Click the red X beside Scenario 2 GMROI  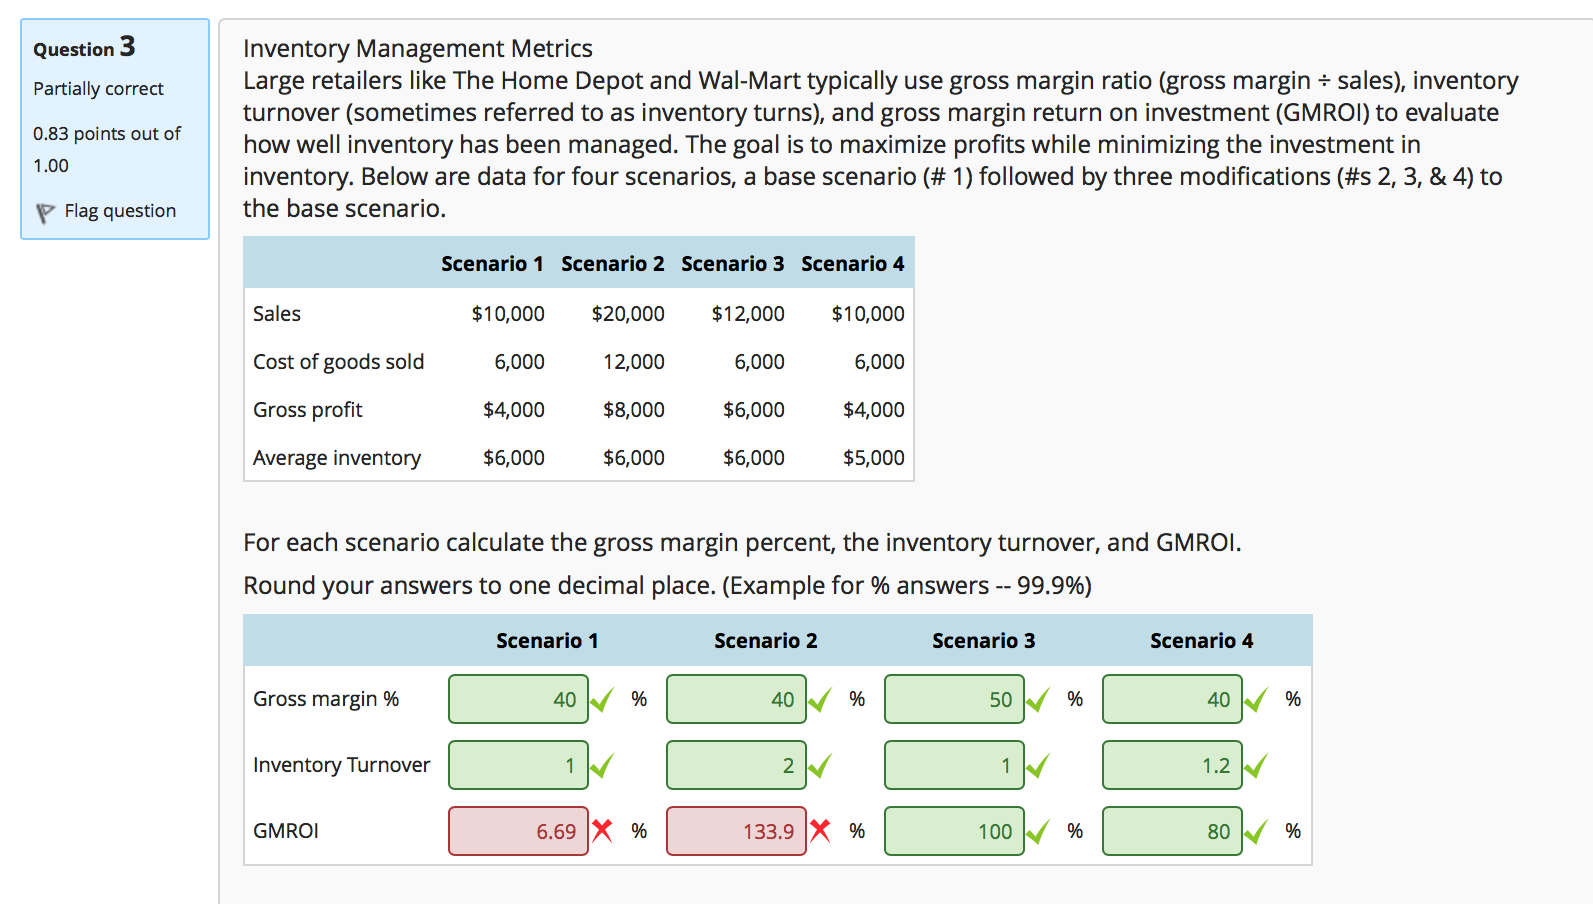pyautogui.click(x=819, y=830)
